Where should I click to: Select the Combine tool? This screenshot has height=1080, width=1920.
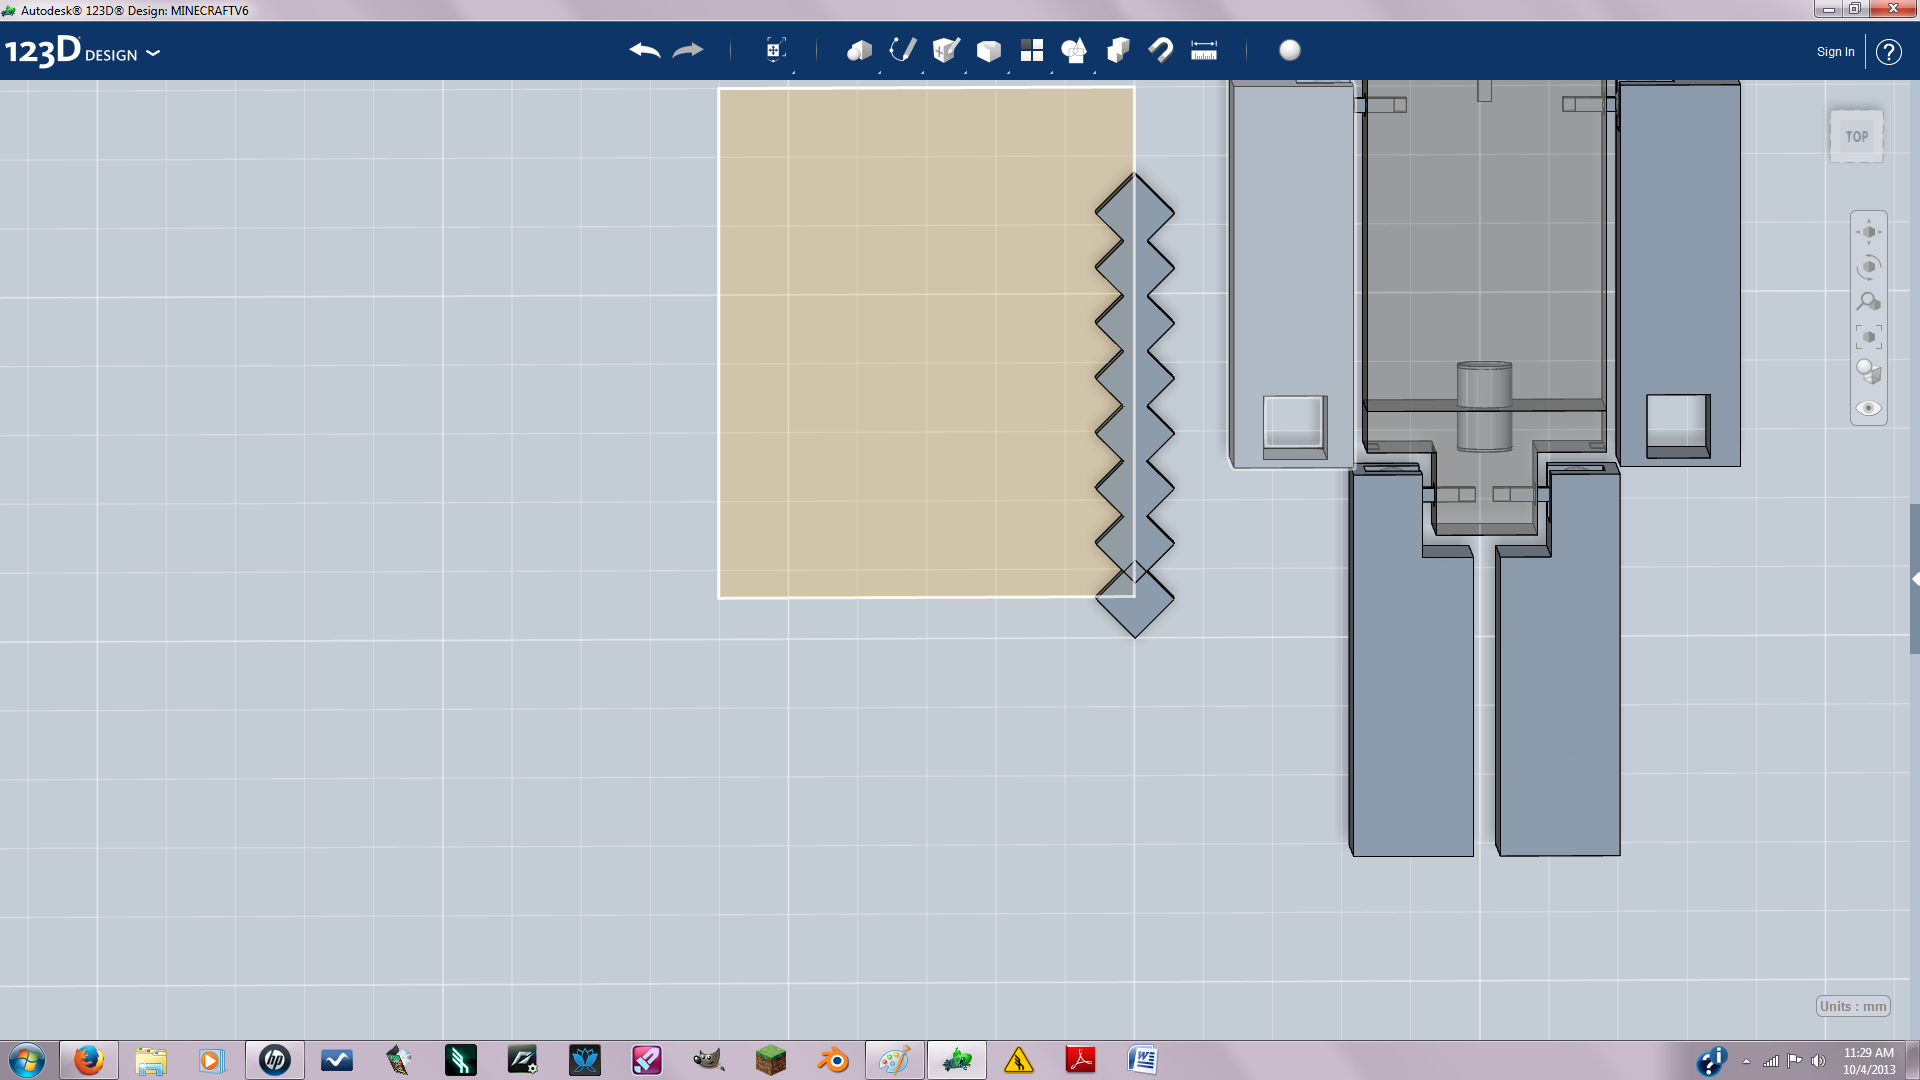coord(1118,50)
